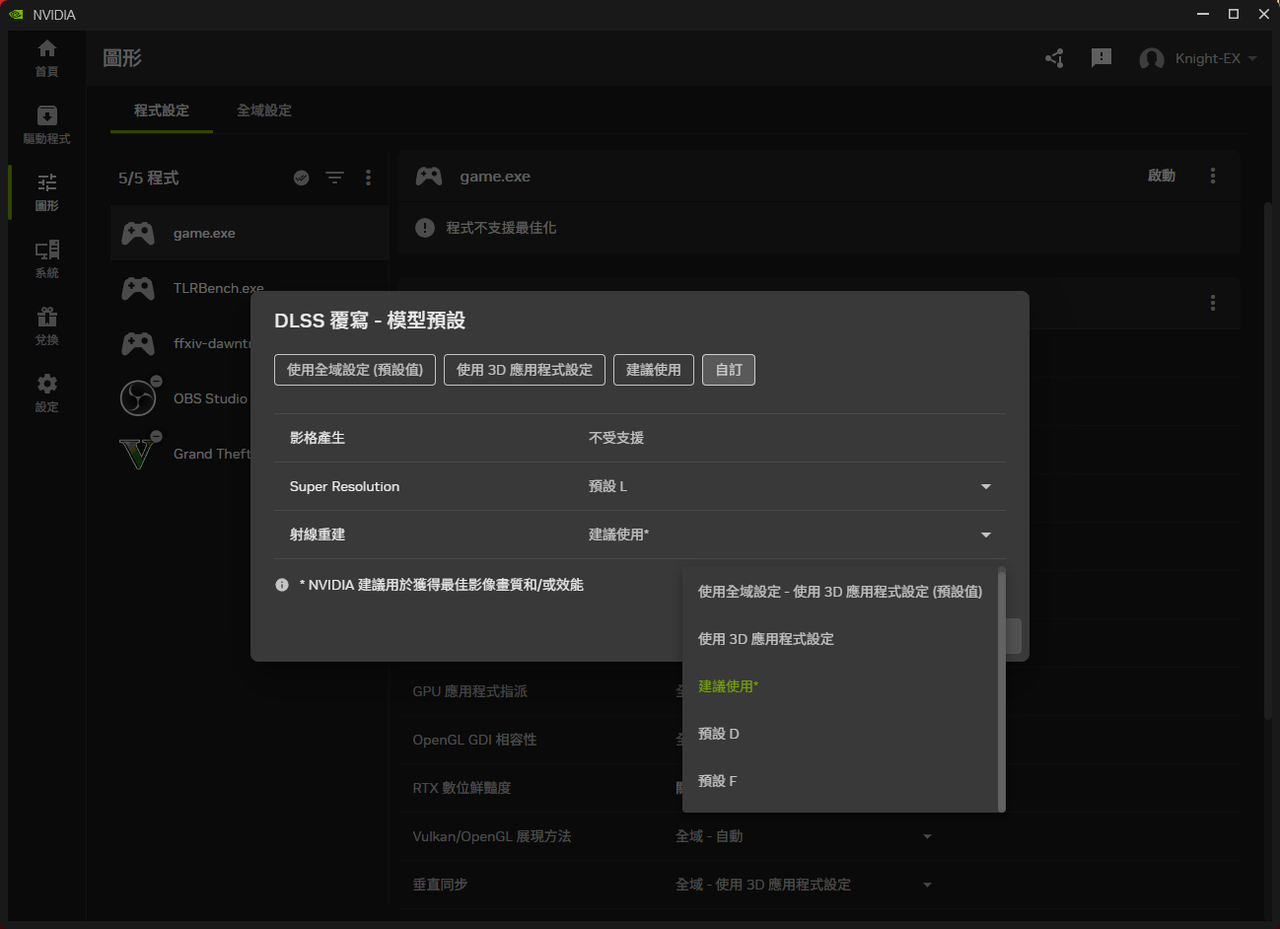1280x929 pixels.
Task: Click the 程式不支援最佳化 notice
Action: click(x=501, y=228)
